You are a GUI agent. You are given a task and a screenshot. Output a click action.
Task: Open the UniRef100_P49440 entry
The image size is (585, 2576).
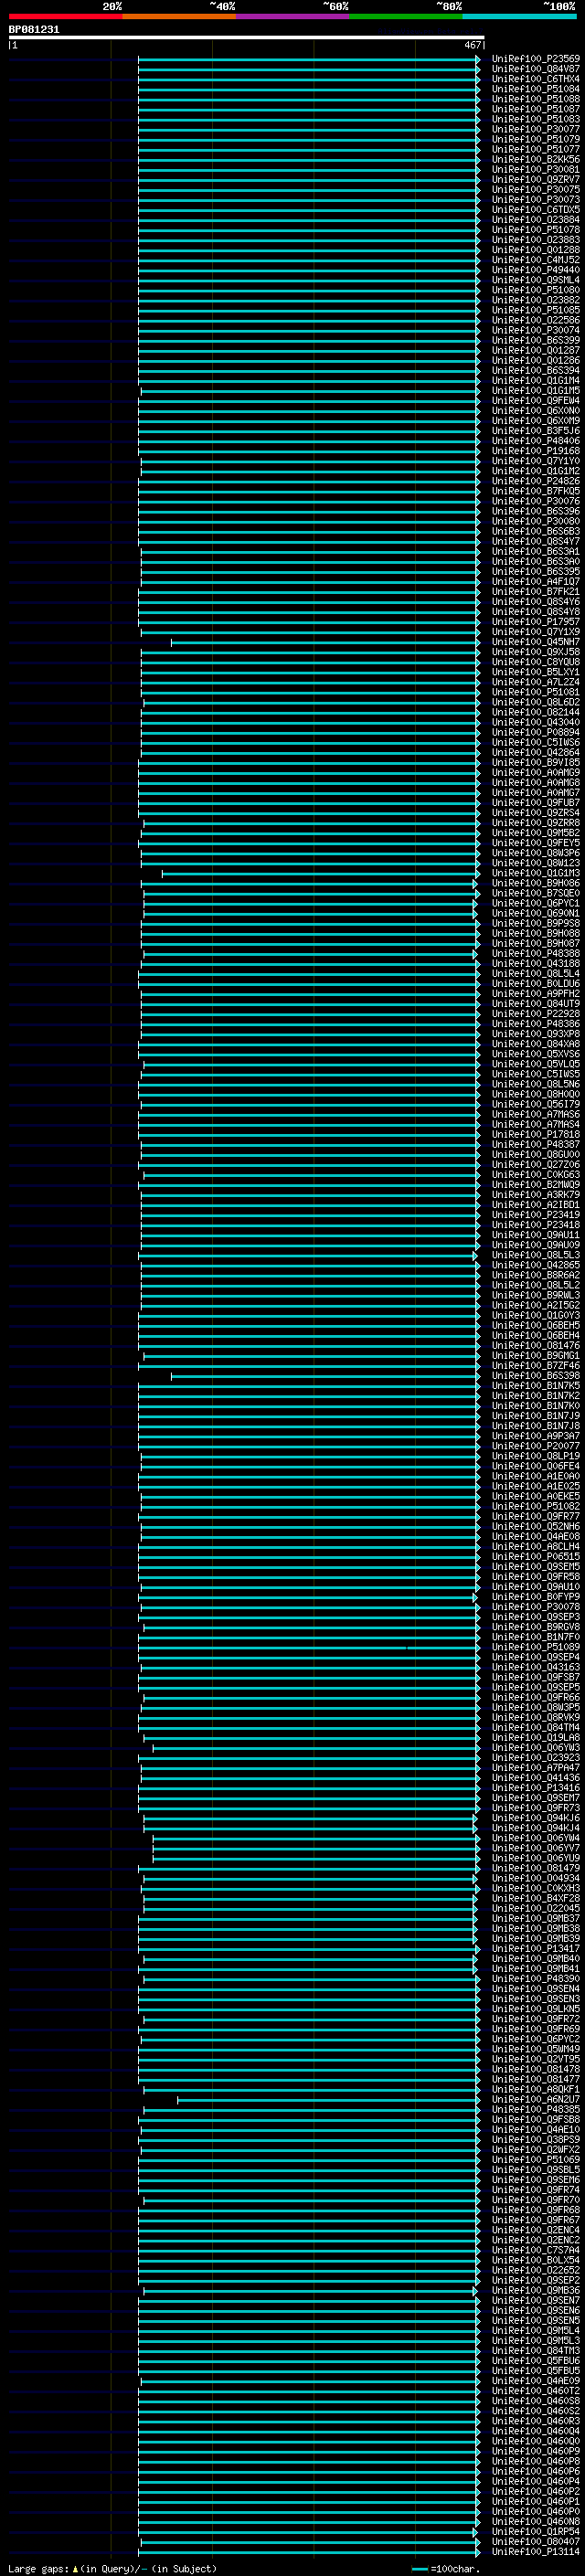click(535, 270)
